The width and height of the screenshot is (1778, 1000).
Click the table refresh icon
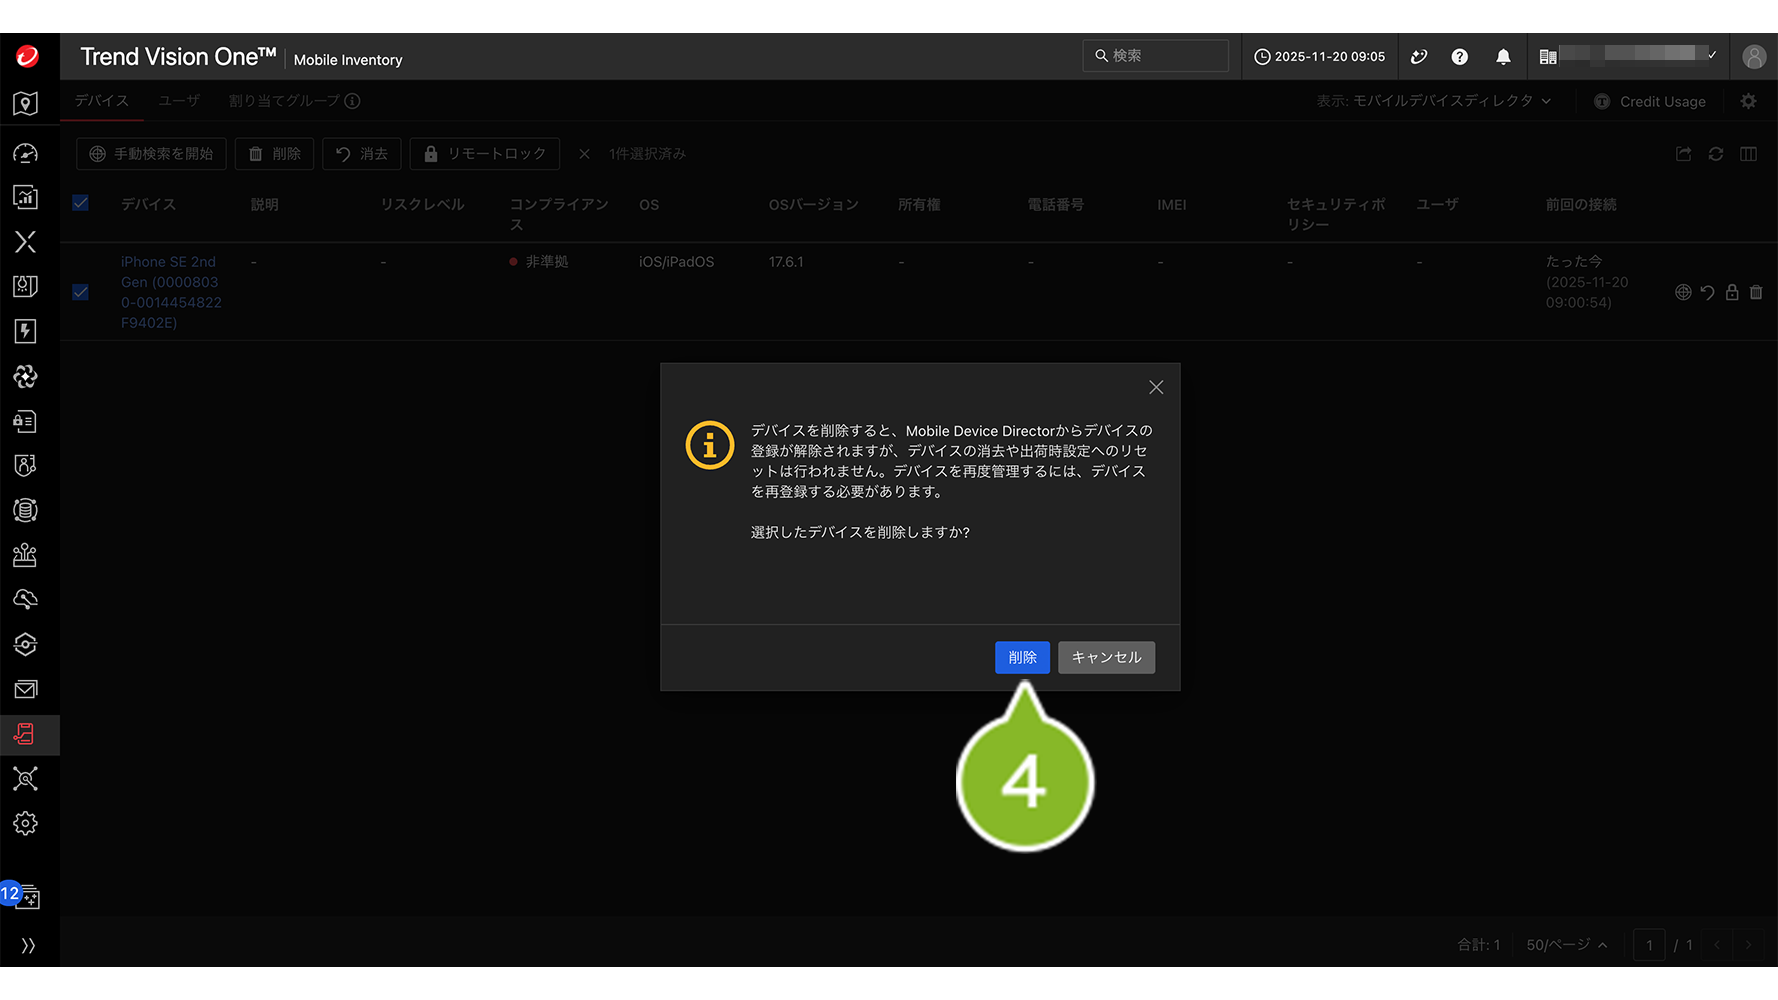click(1715, 154)
